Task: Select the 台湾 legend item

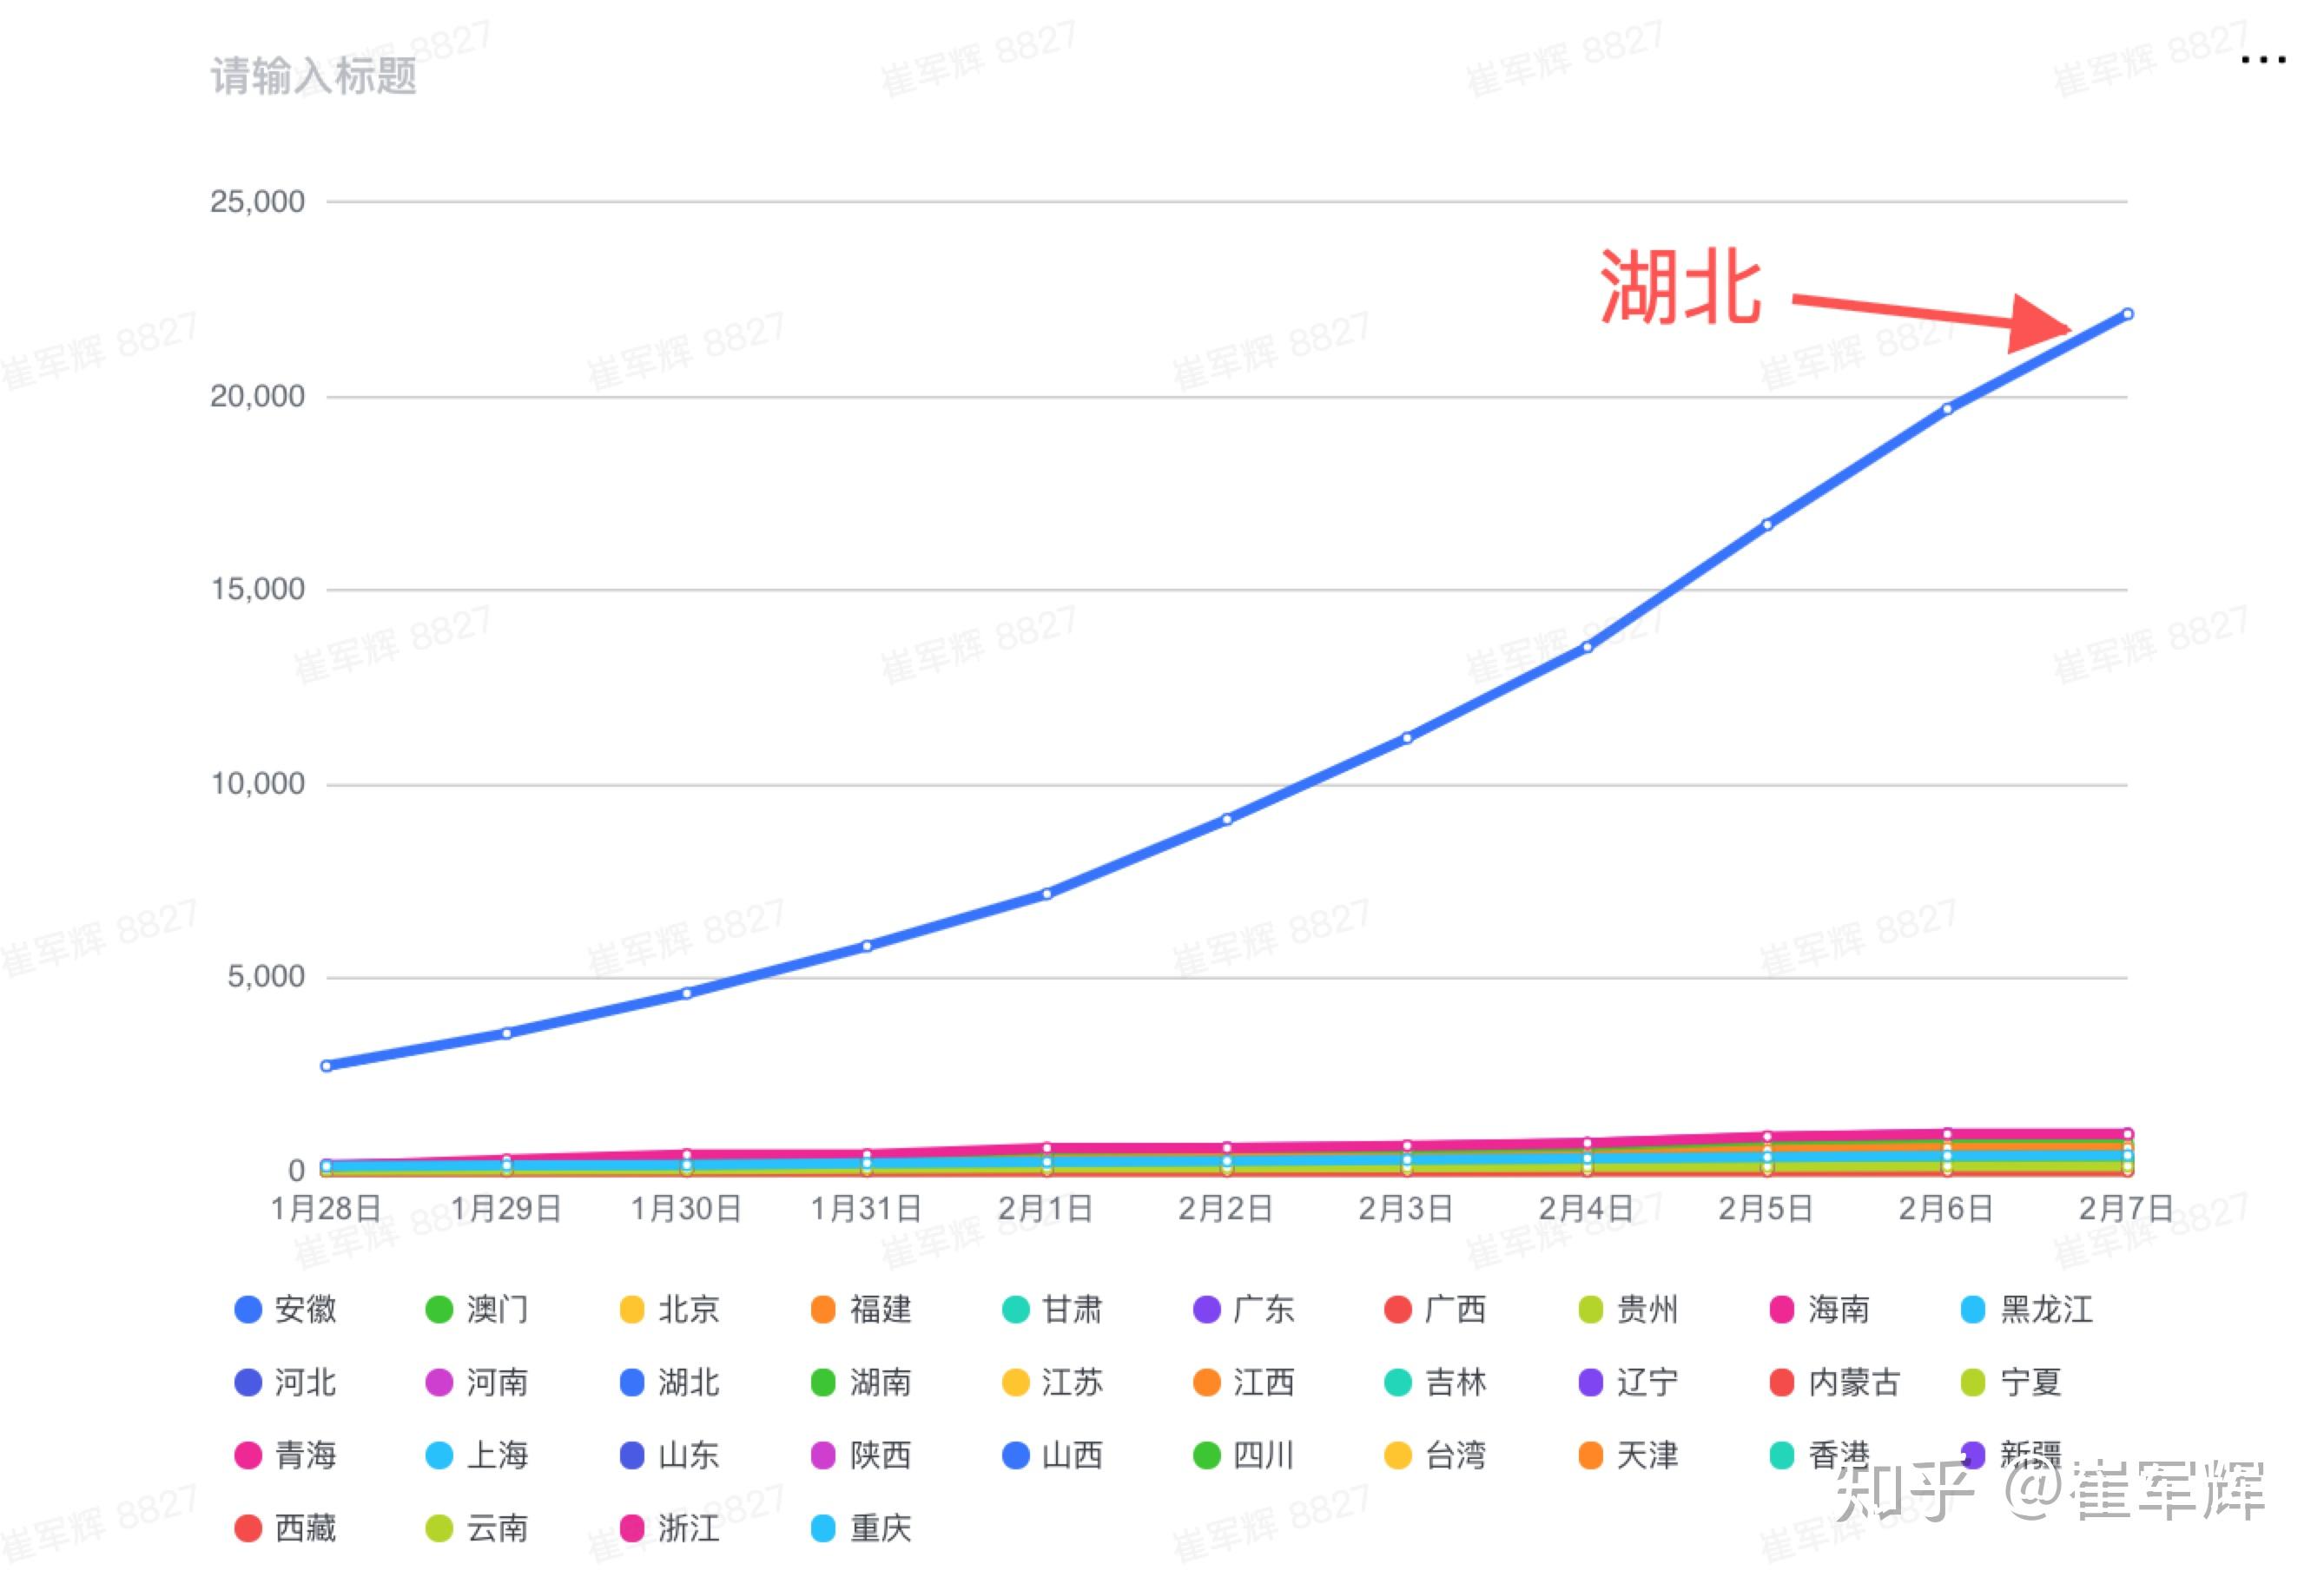Action: 1436,1455
